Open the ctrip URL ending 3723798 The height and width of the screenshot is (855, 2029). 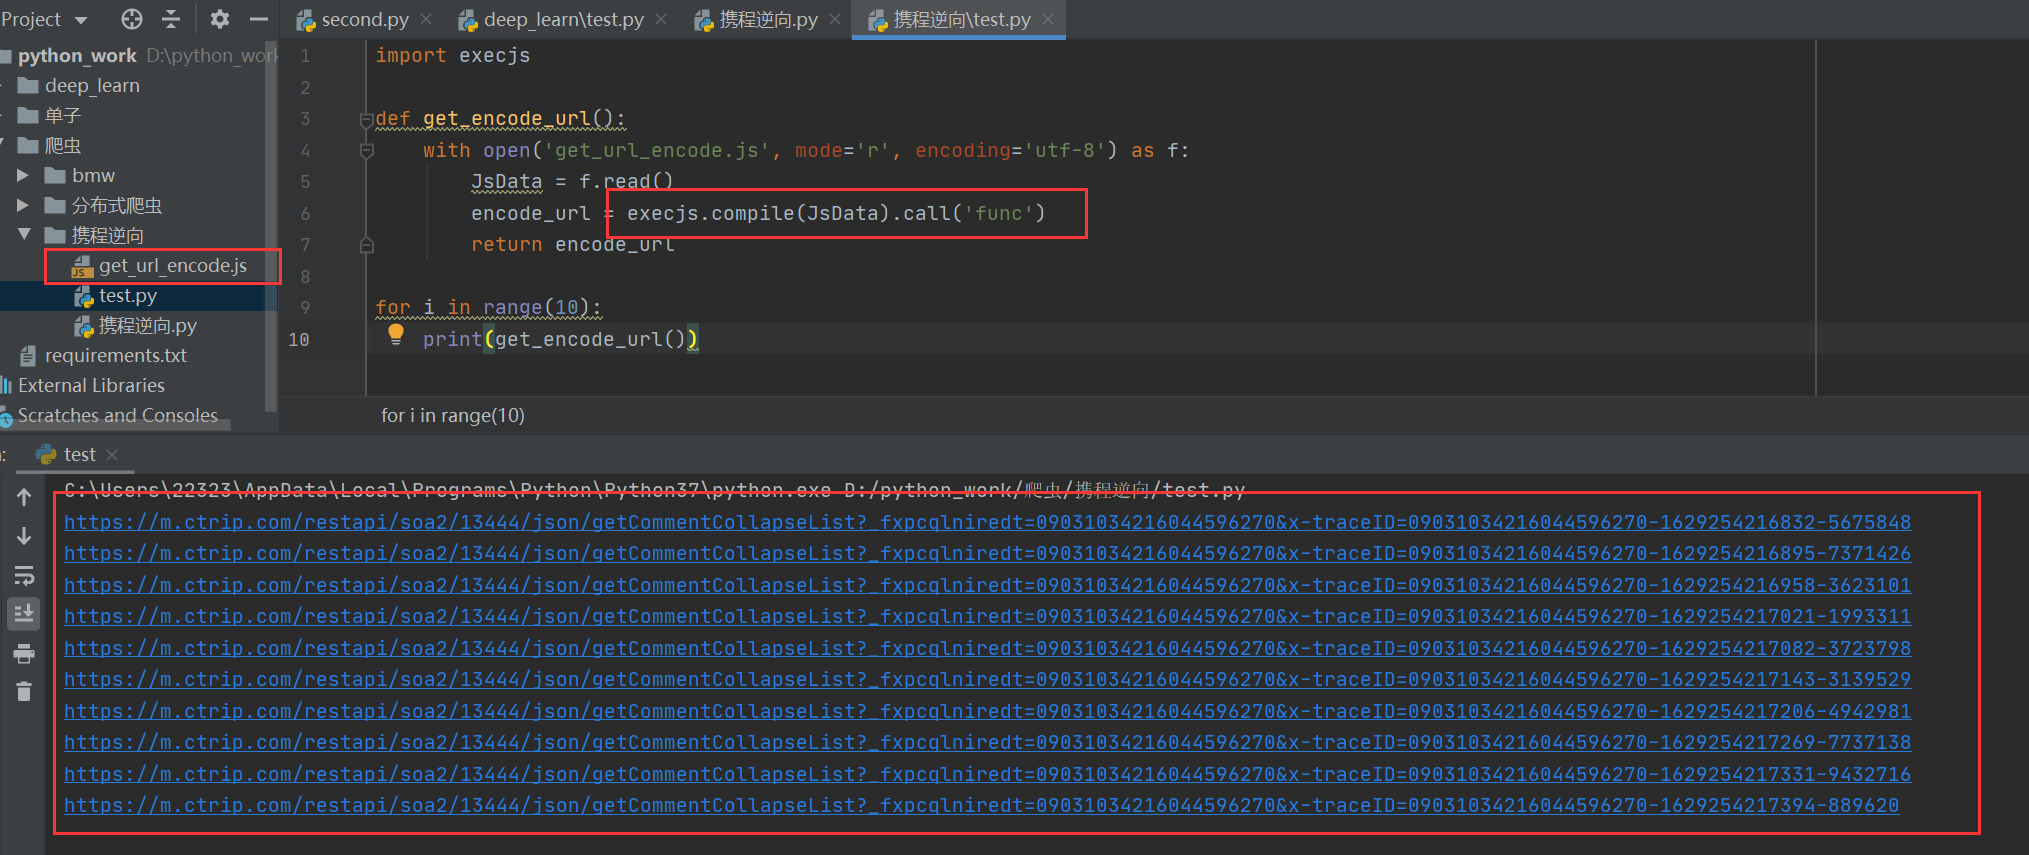pos(987,648)
